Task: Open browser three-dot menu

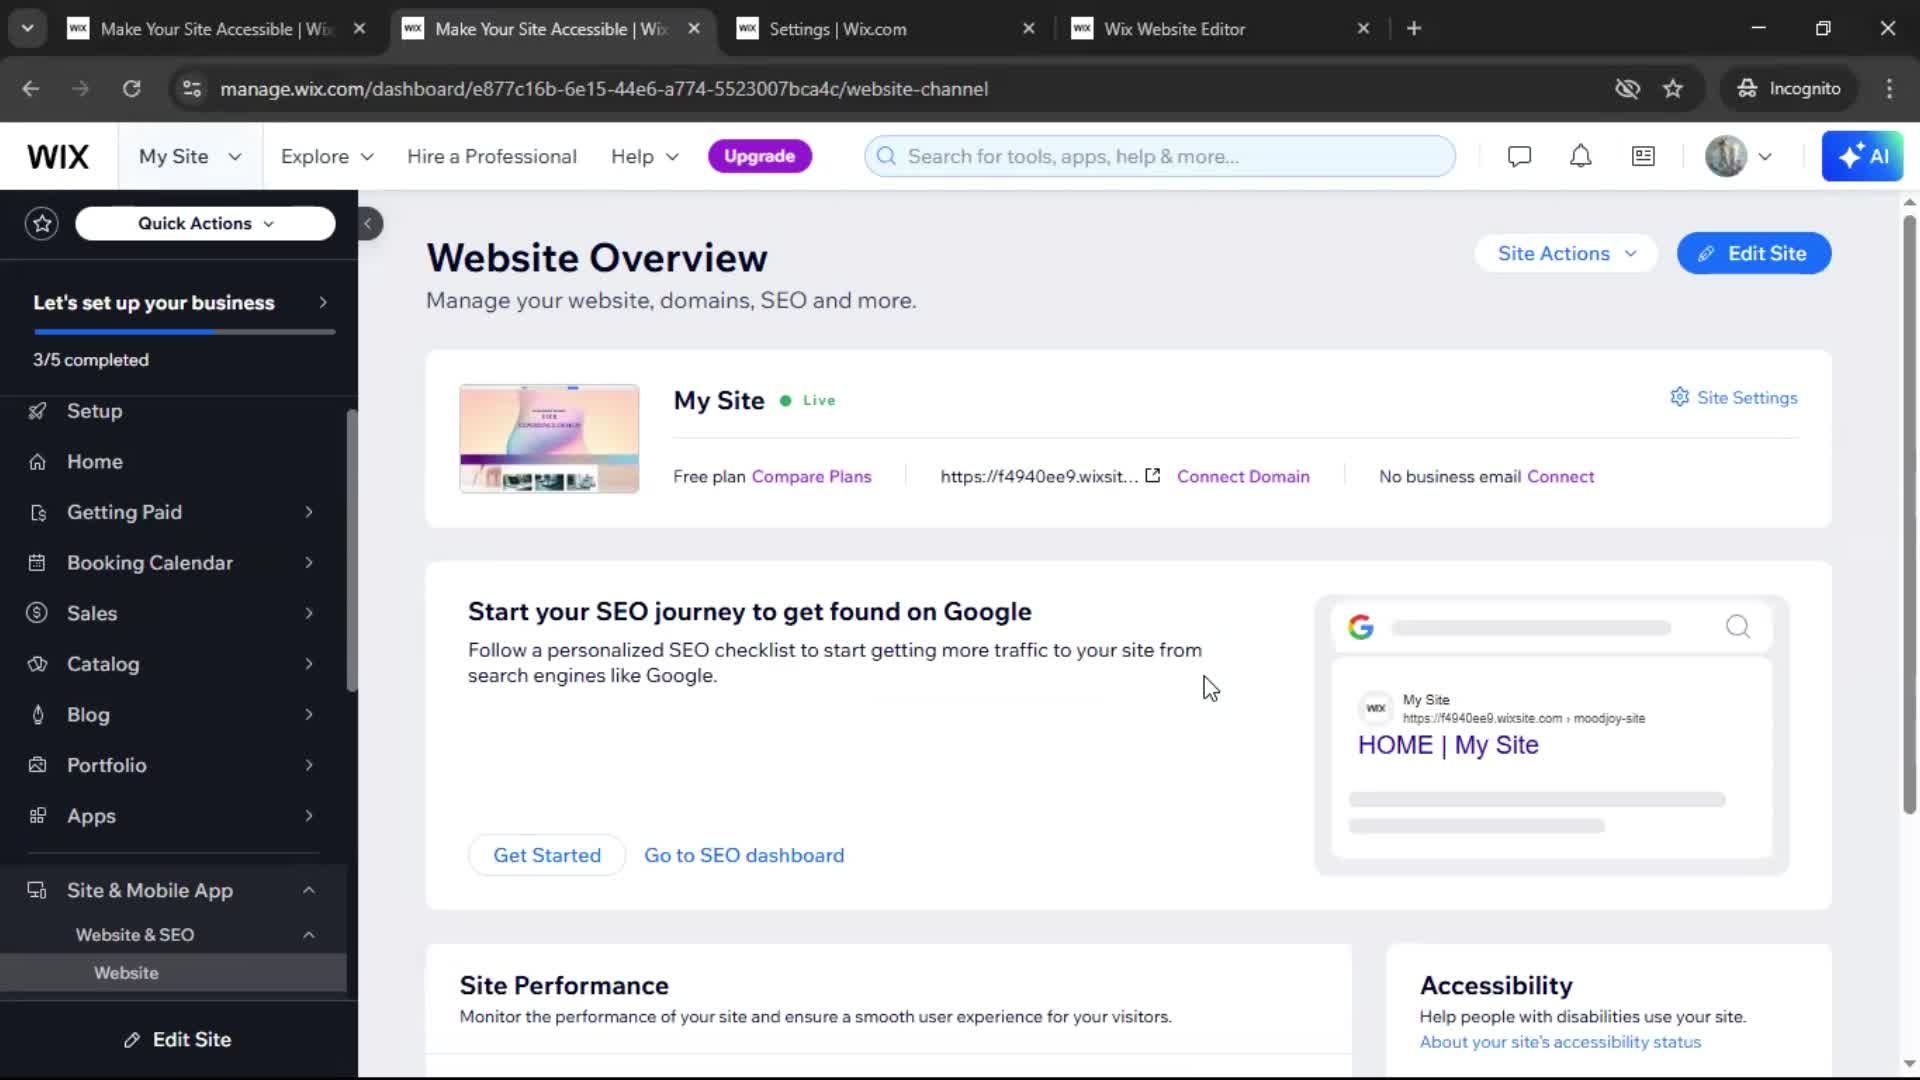Action: click(1889, 89)
